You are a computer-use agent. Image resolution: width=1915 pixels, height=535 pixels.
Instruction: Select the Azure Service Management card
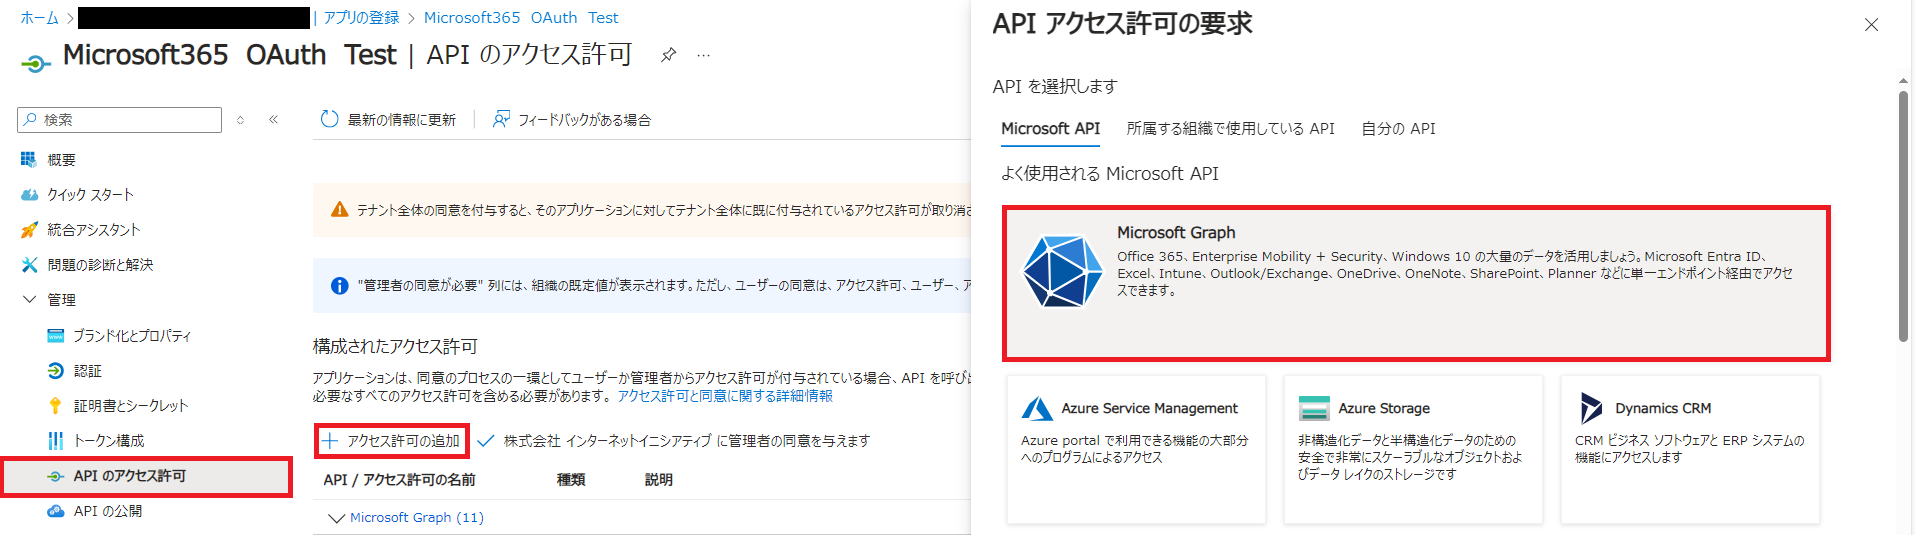pos(1136,449)
